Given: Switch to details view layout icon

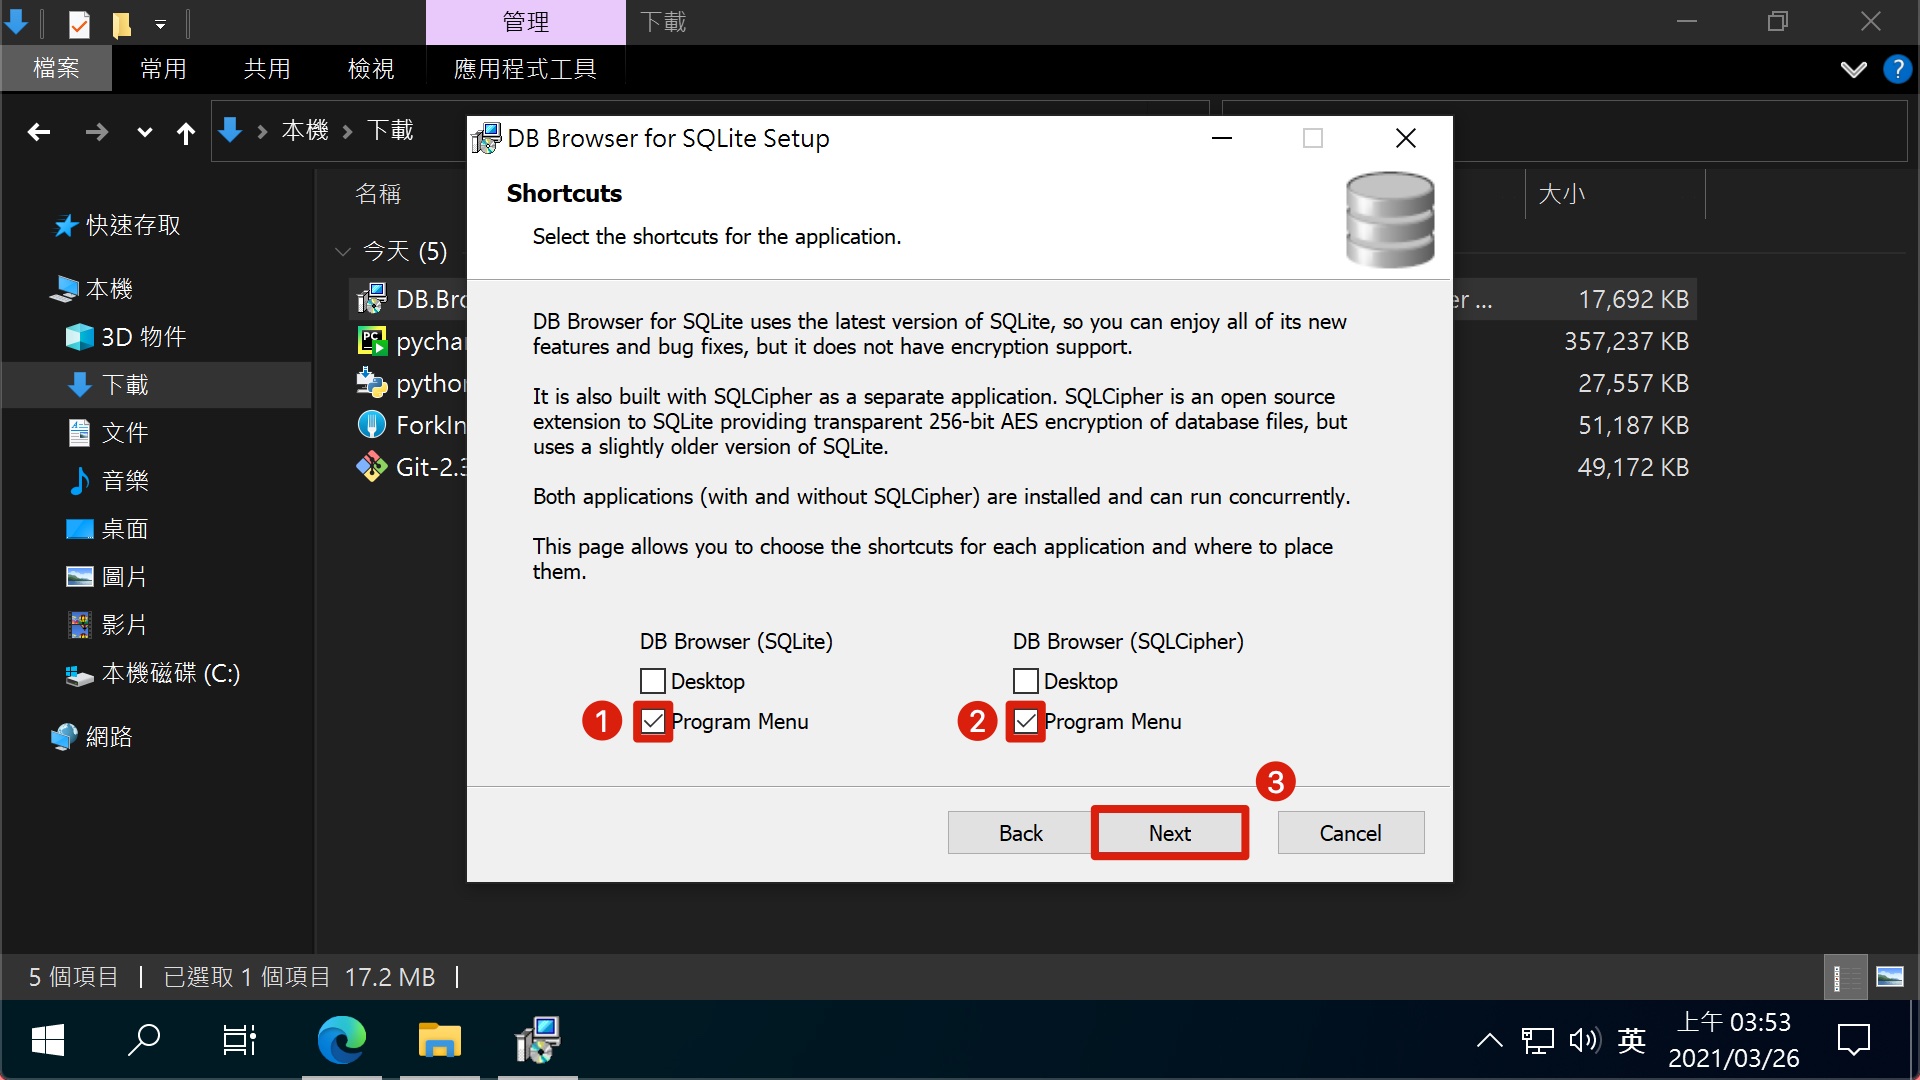Looking at the screenshot, I should [x=1845, y=977].
